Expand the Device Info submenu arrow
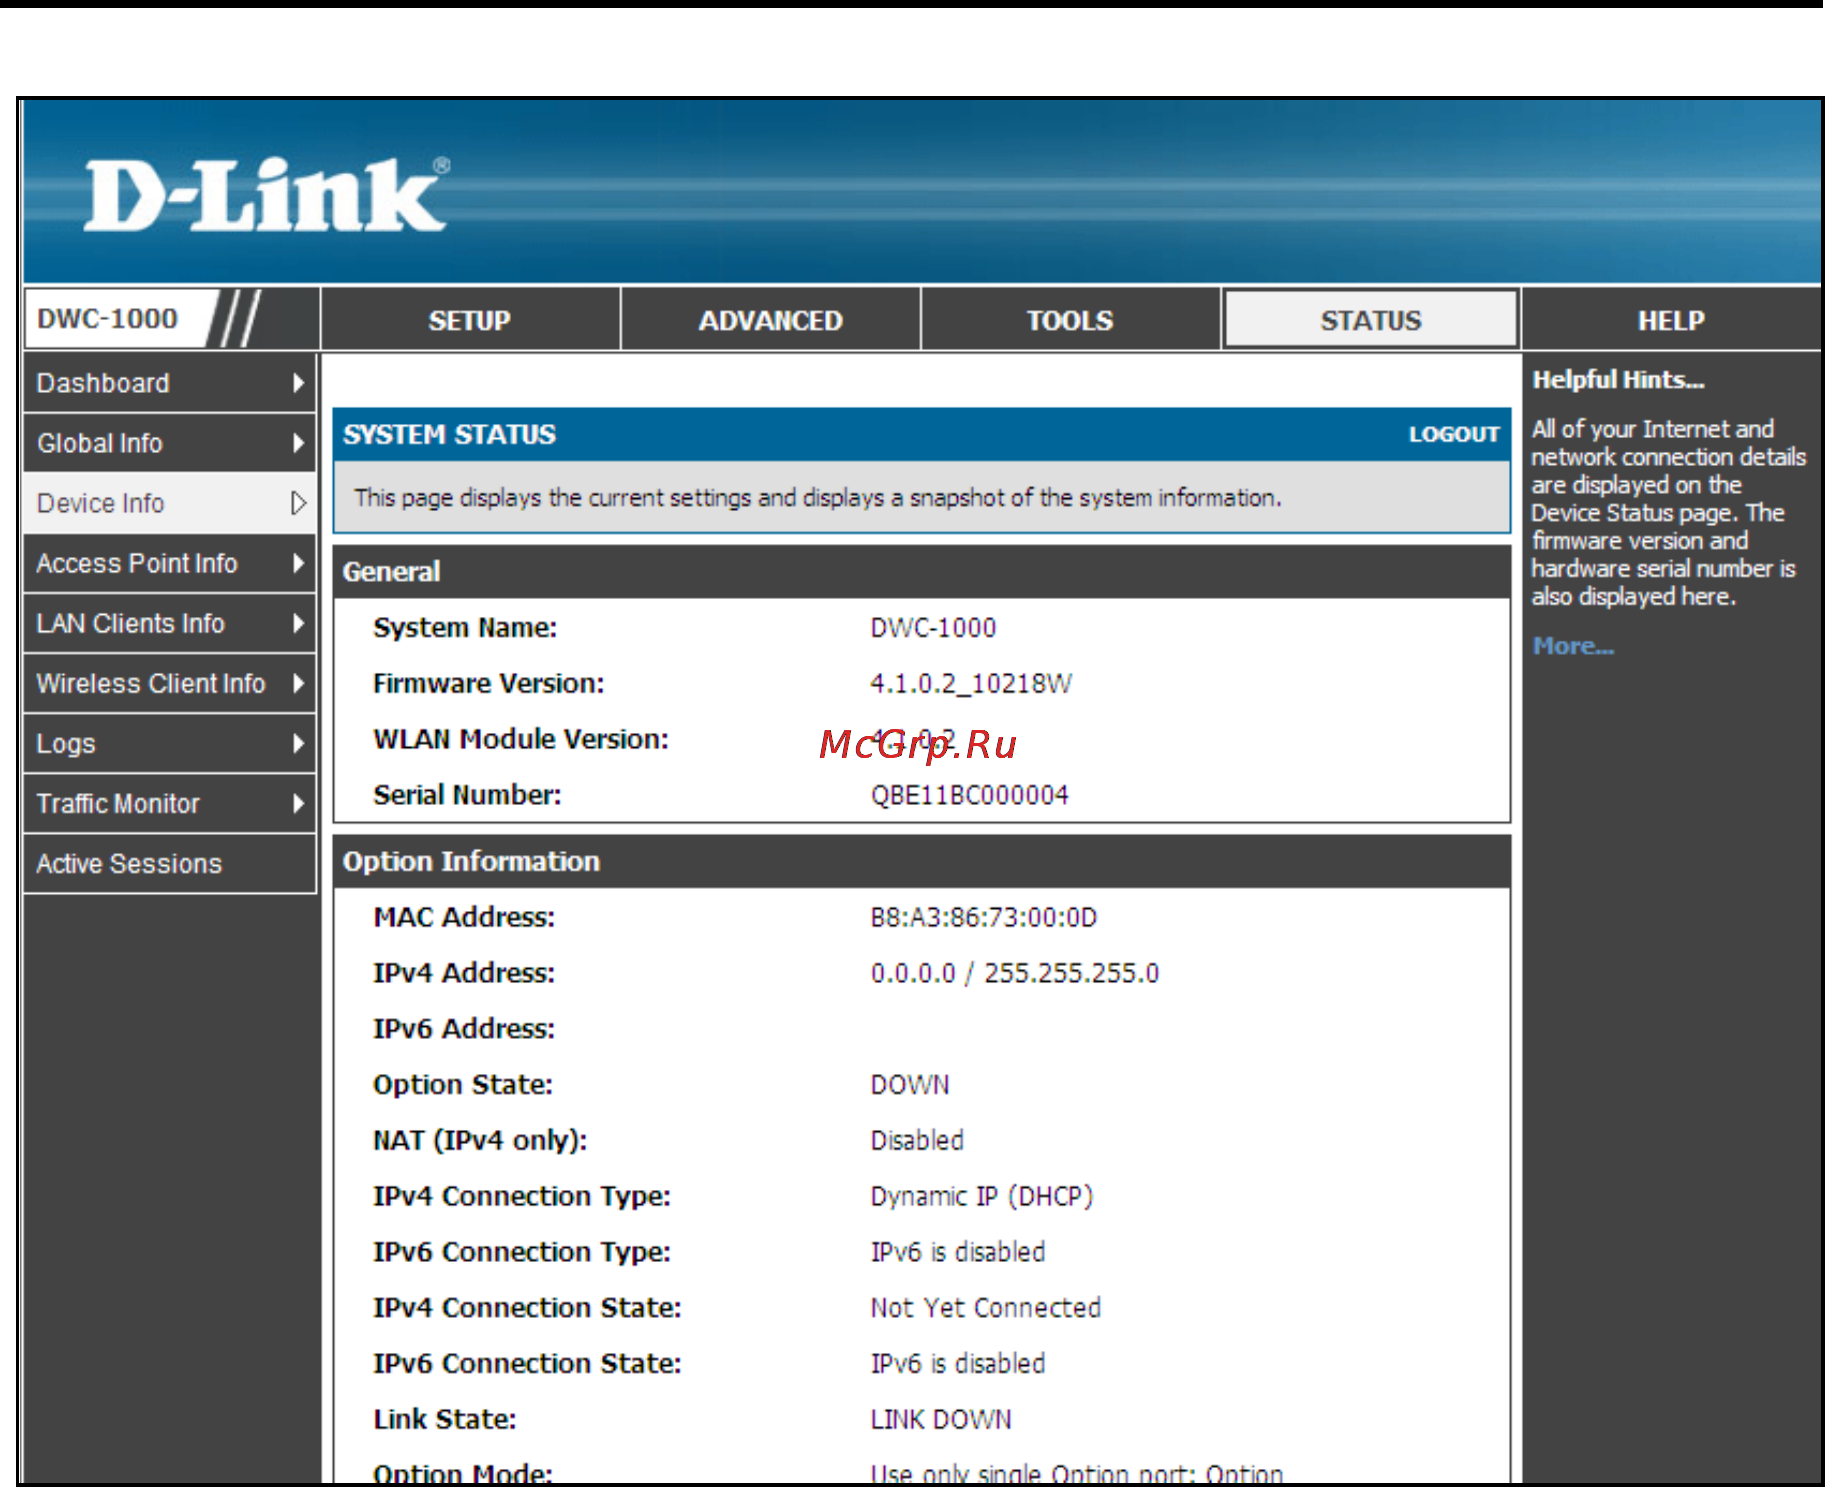Viewport: 1825px width, 1487px height. 298,503
